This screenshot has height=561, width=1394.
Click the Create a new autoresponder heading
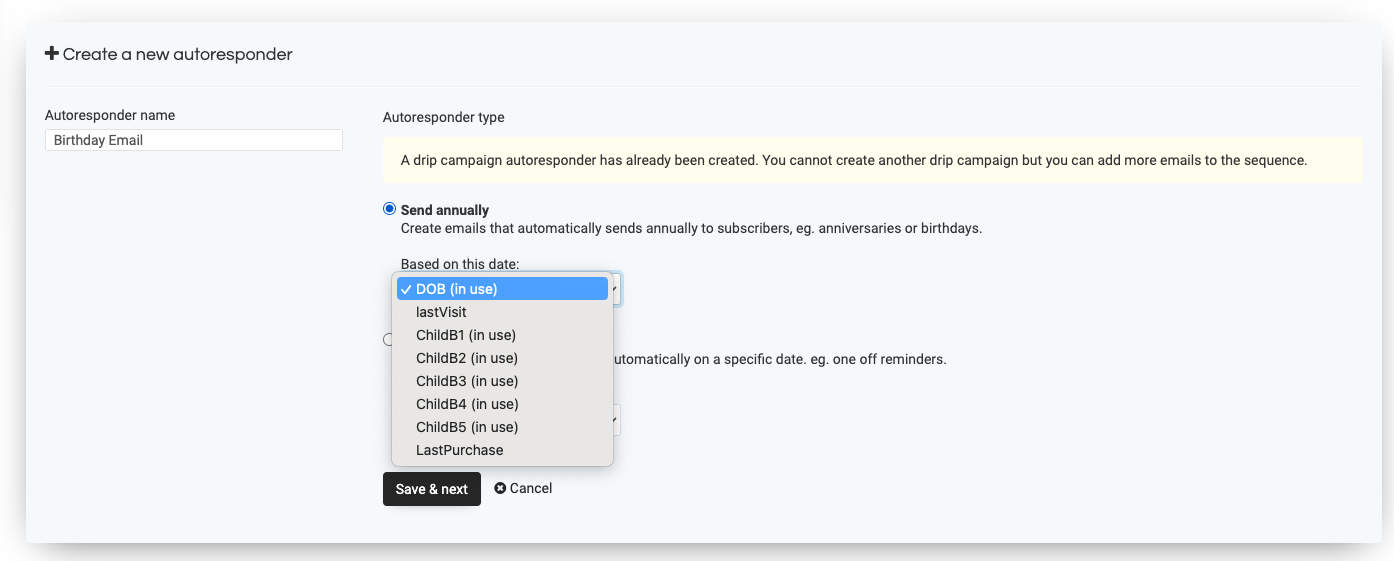pyautogui.click(x=178, y=54)
